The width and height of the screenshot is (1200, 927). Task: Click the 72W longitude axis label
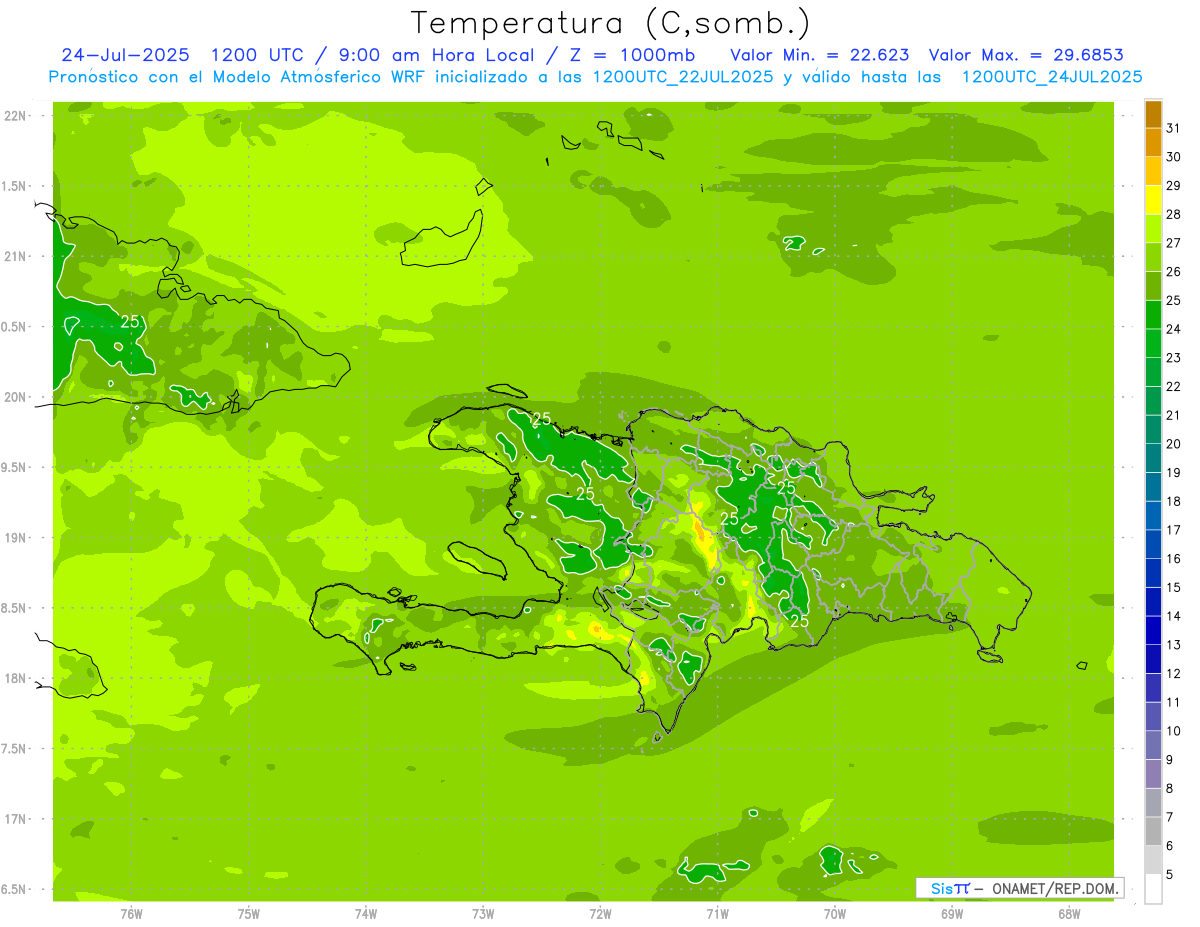coord(600,914)
